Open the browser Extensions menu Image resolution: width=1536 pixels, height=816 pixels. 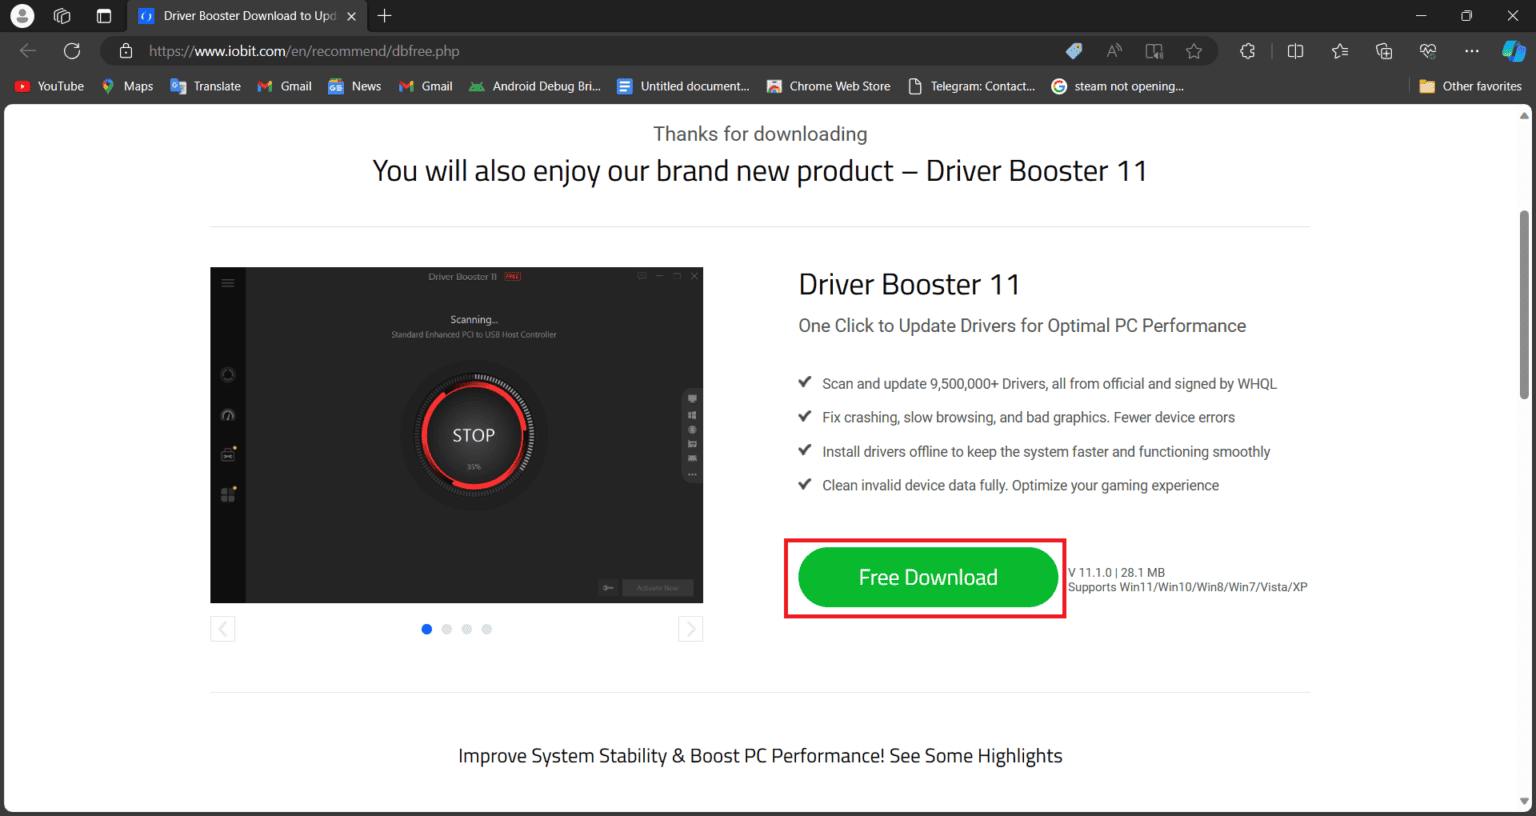pyautogui.click(x=1247, y=50)
